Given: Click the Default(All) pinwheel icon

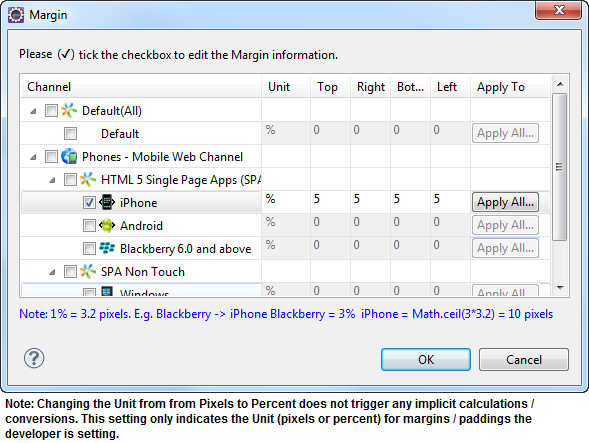Looking at the screenshot, I should (x=69, y=110).
